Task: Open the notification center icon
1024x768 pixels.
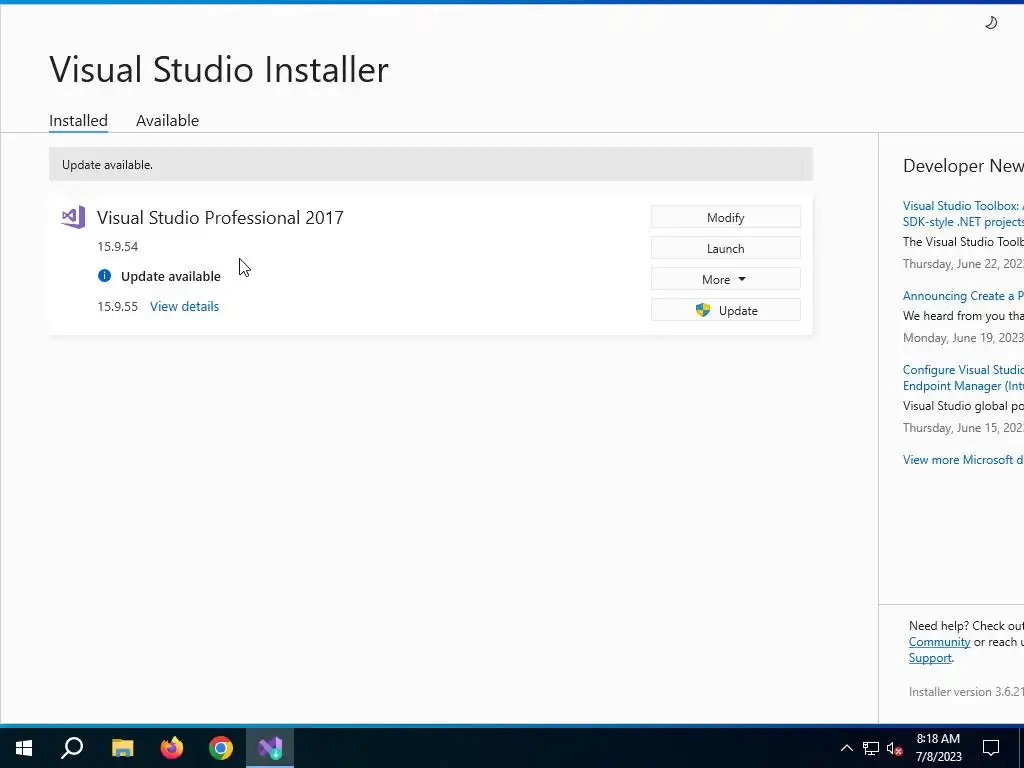Action: pos(991,748)
